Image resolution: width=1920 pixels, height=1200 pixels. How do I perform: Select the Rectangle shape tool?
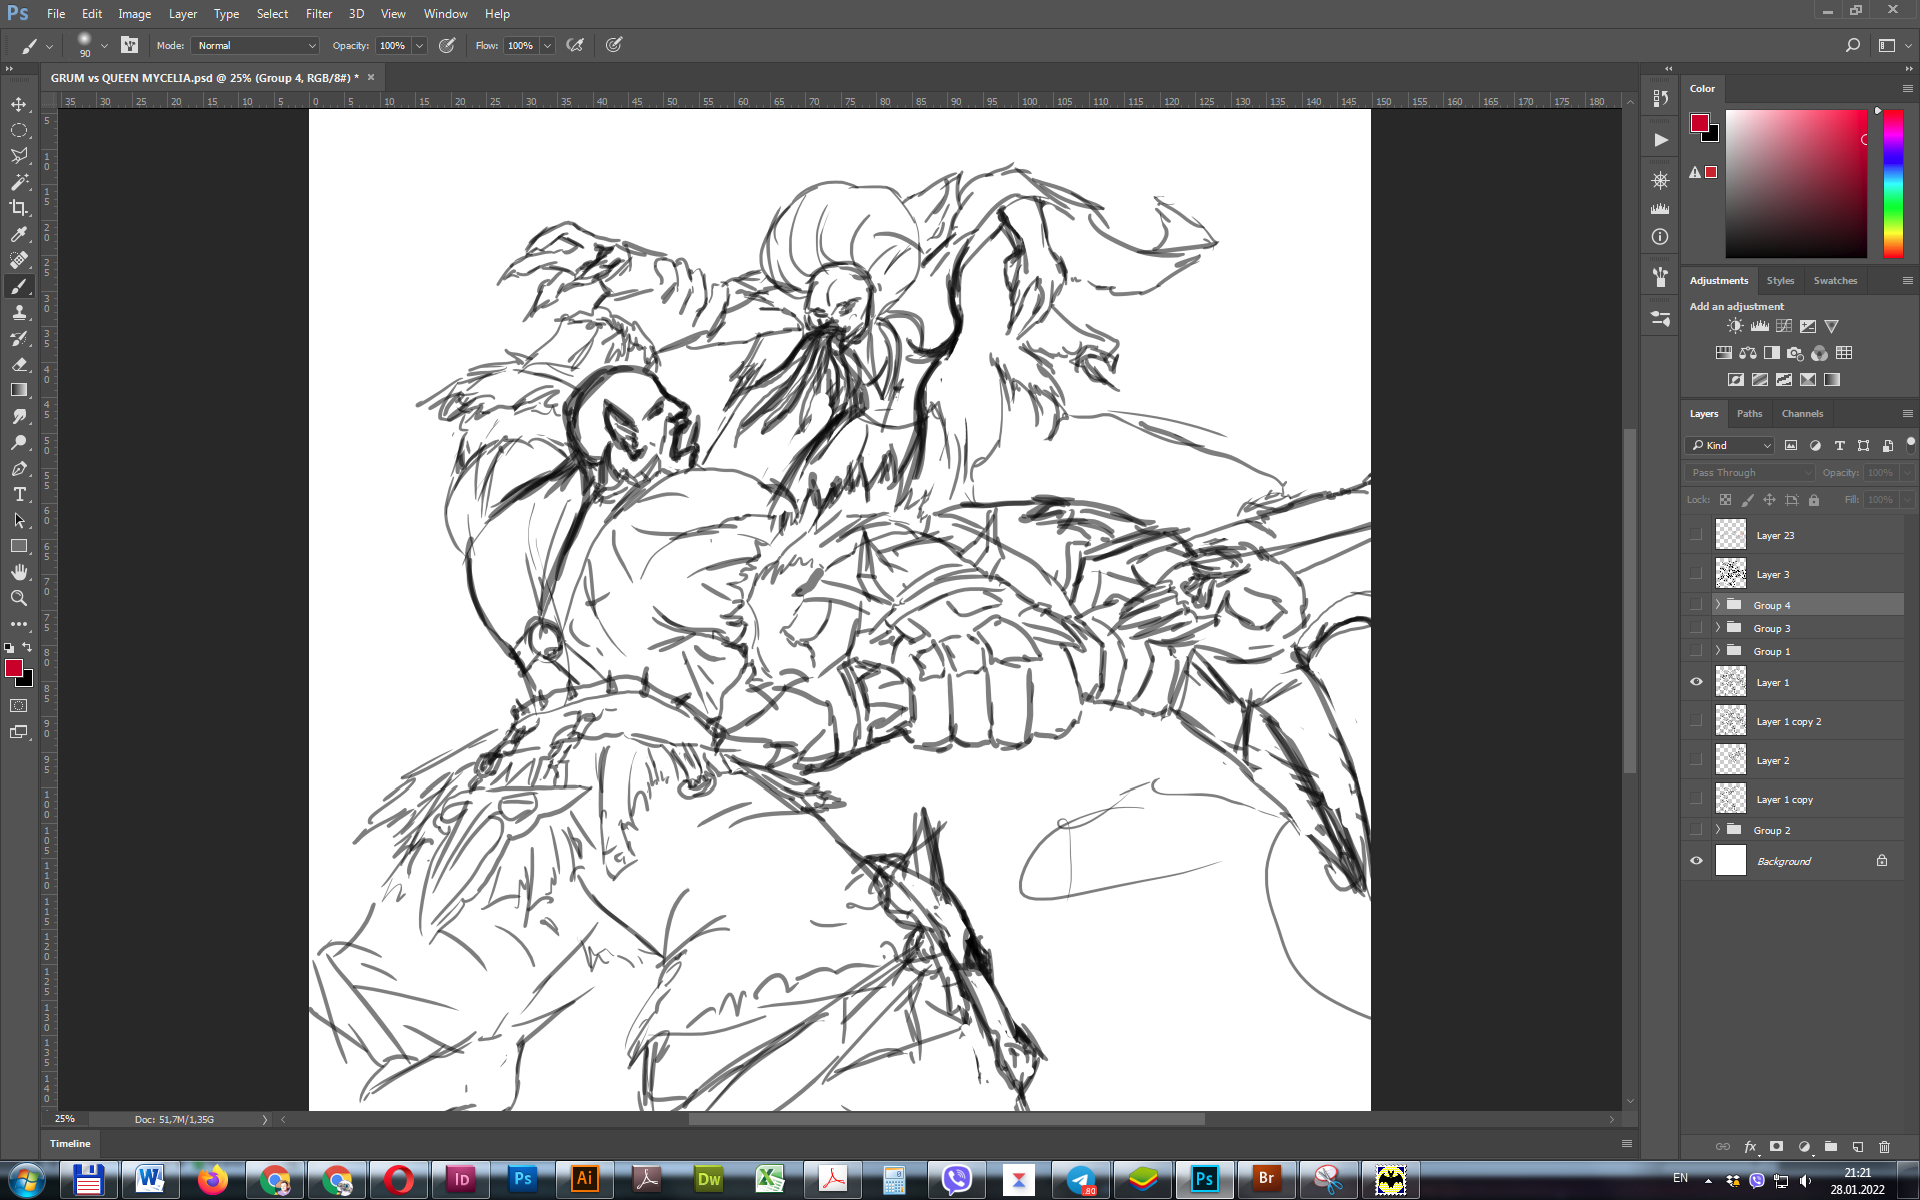19,546
